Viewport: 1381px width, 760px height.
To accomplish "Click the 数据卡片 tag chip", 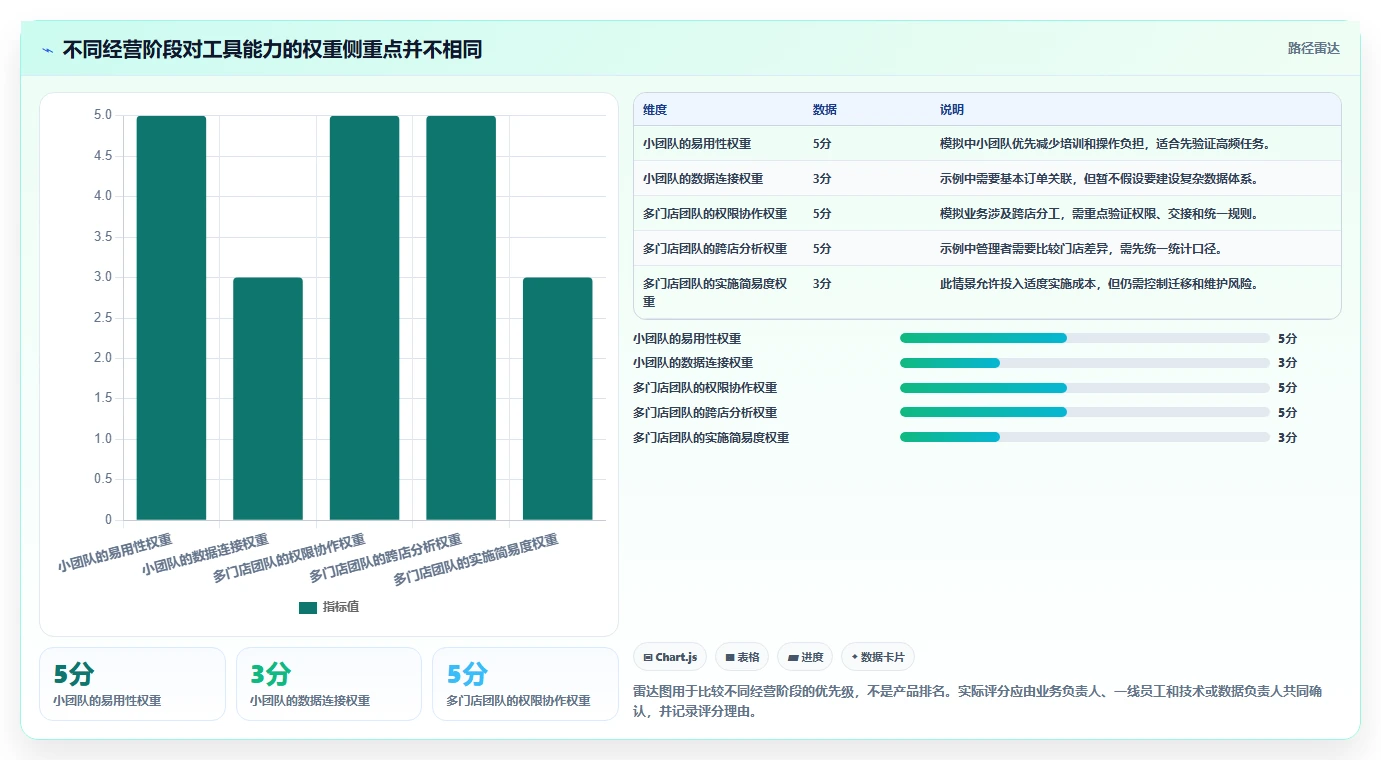I will tap(878, 657).
